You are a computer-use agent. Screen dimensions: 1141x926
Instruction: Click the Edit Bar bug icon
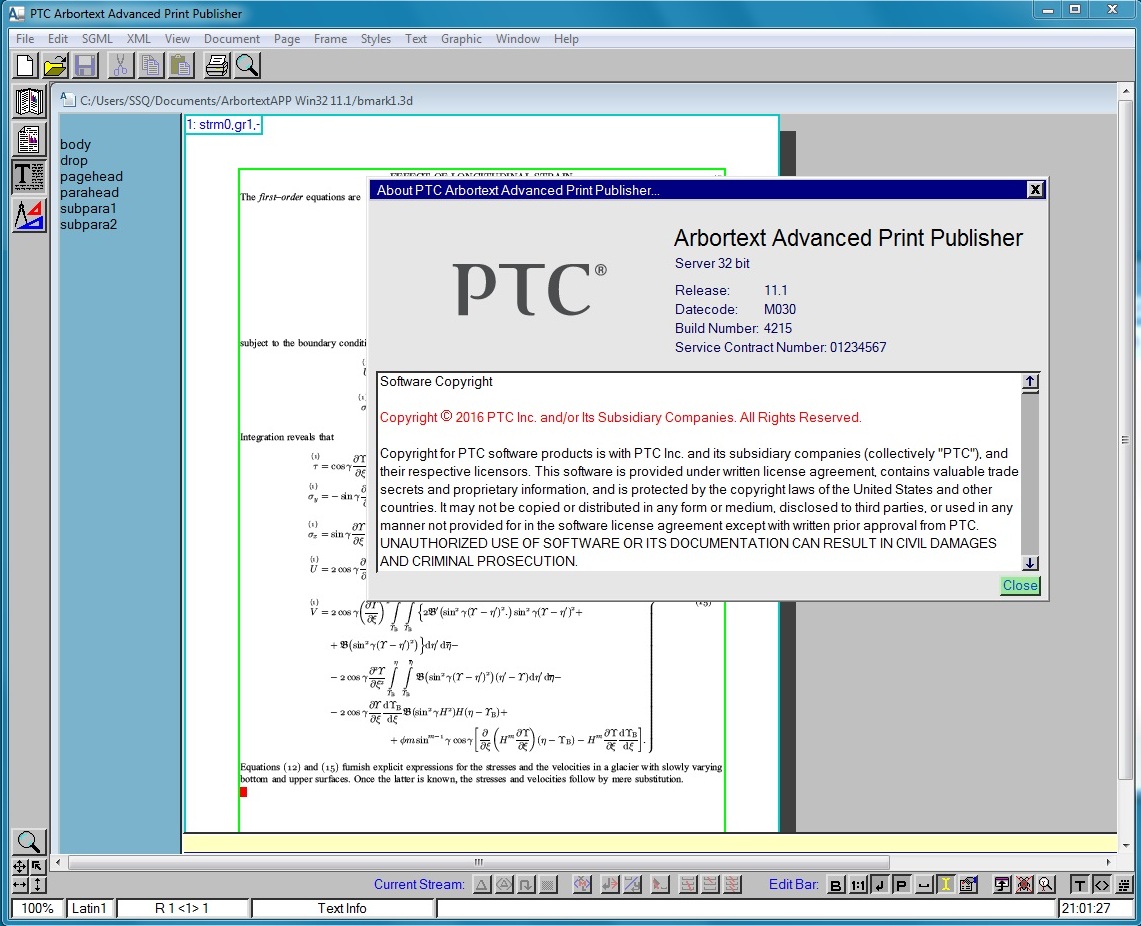1024,885
